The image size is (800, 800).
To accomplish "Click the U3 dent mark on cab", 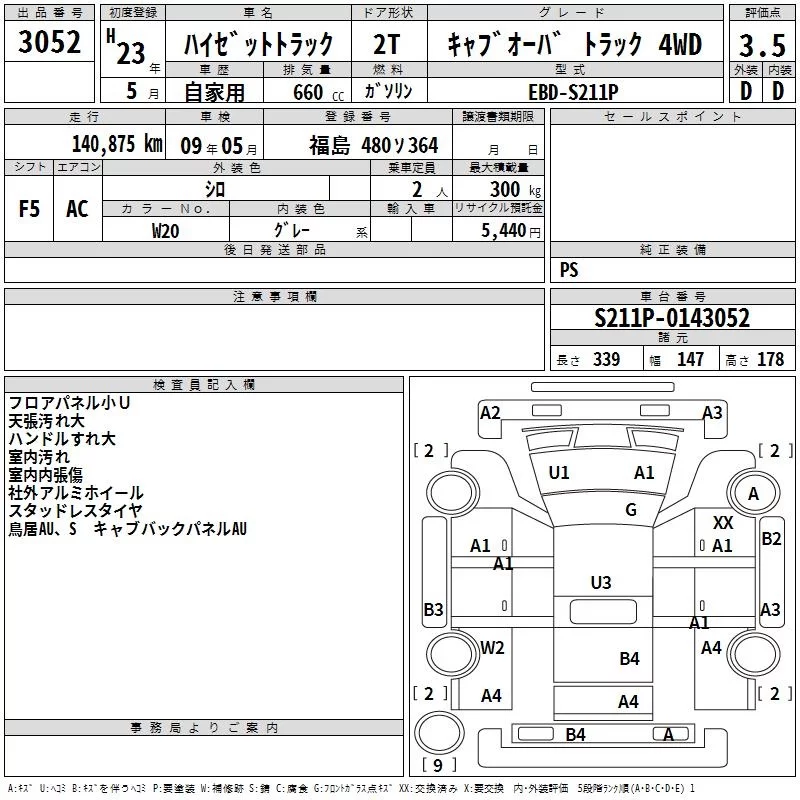I will pyautogui.click(x=600, y=582).
